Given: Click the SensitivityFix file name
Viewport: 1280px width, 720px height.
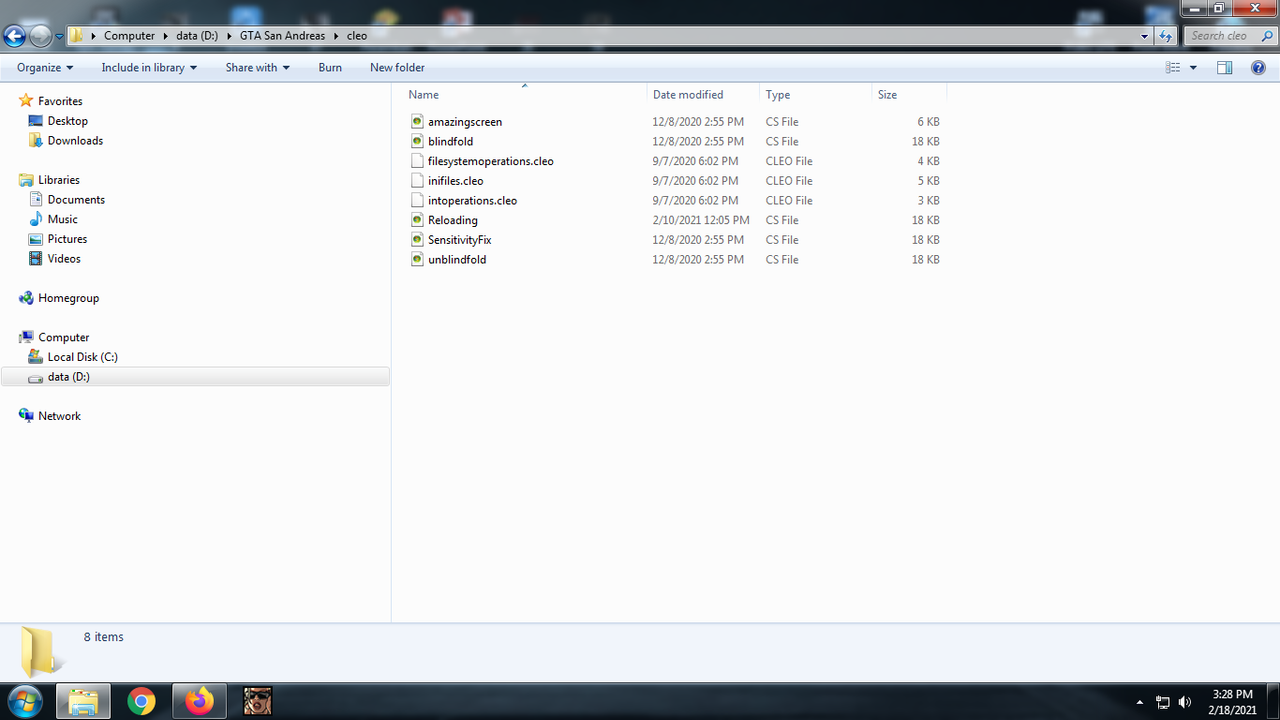Looking at the screenshot, I should point(460,240).
